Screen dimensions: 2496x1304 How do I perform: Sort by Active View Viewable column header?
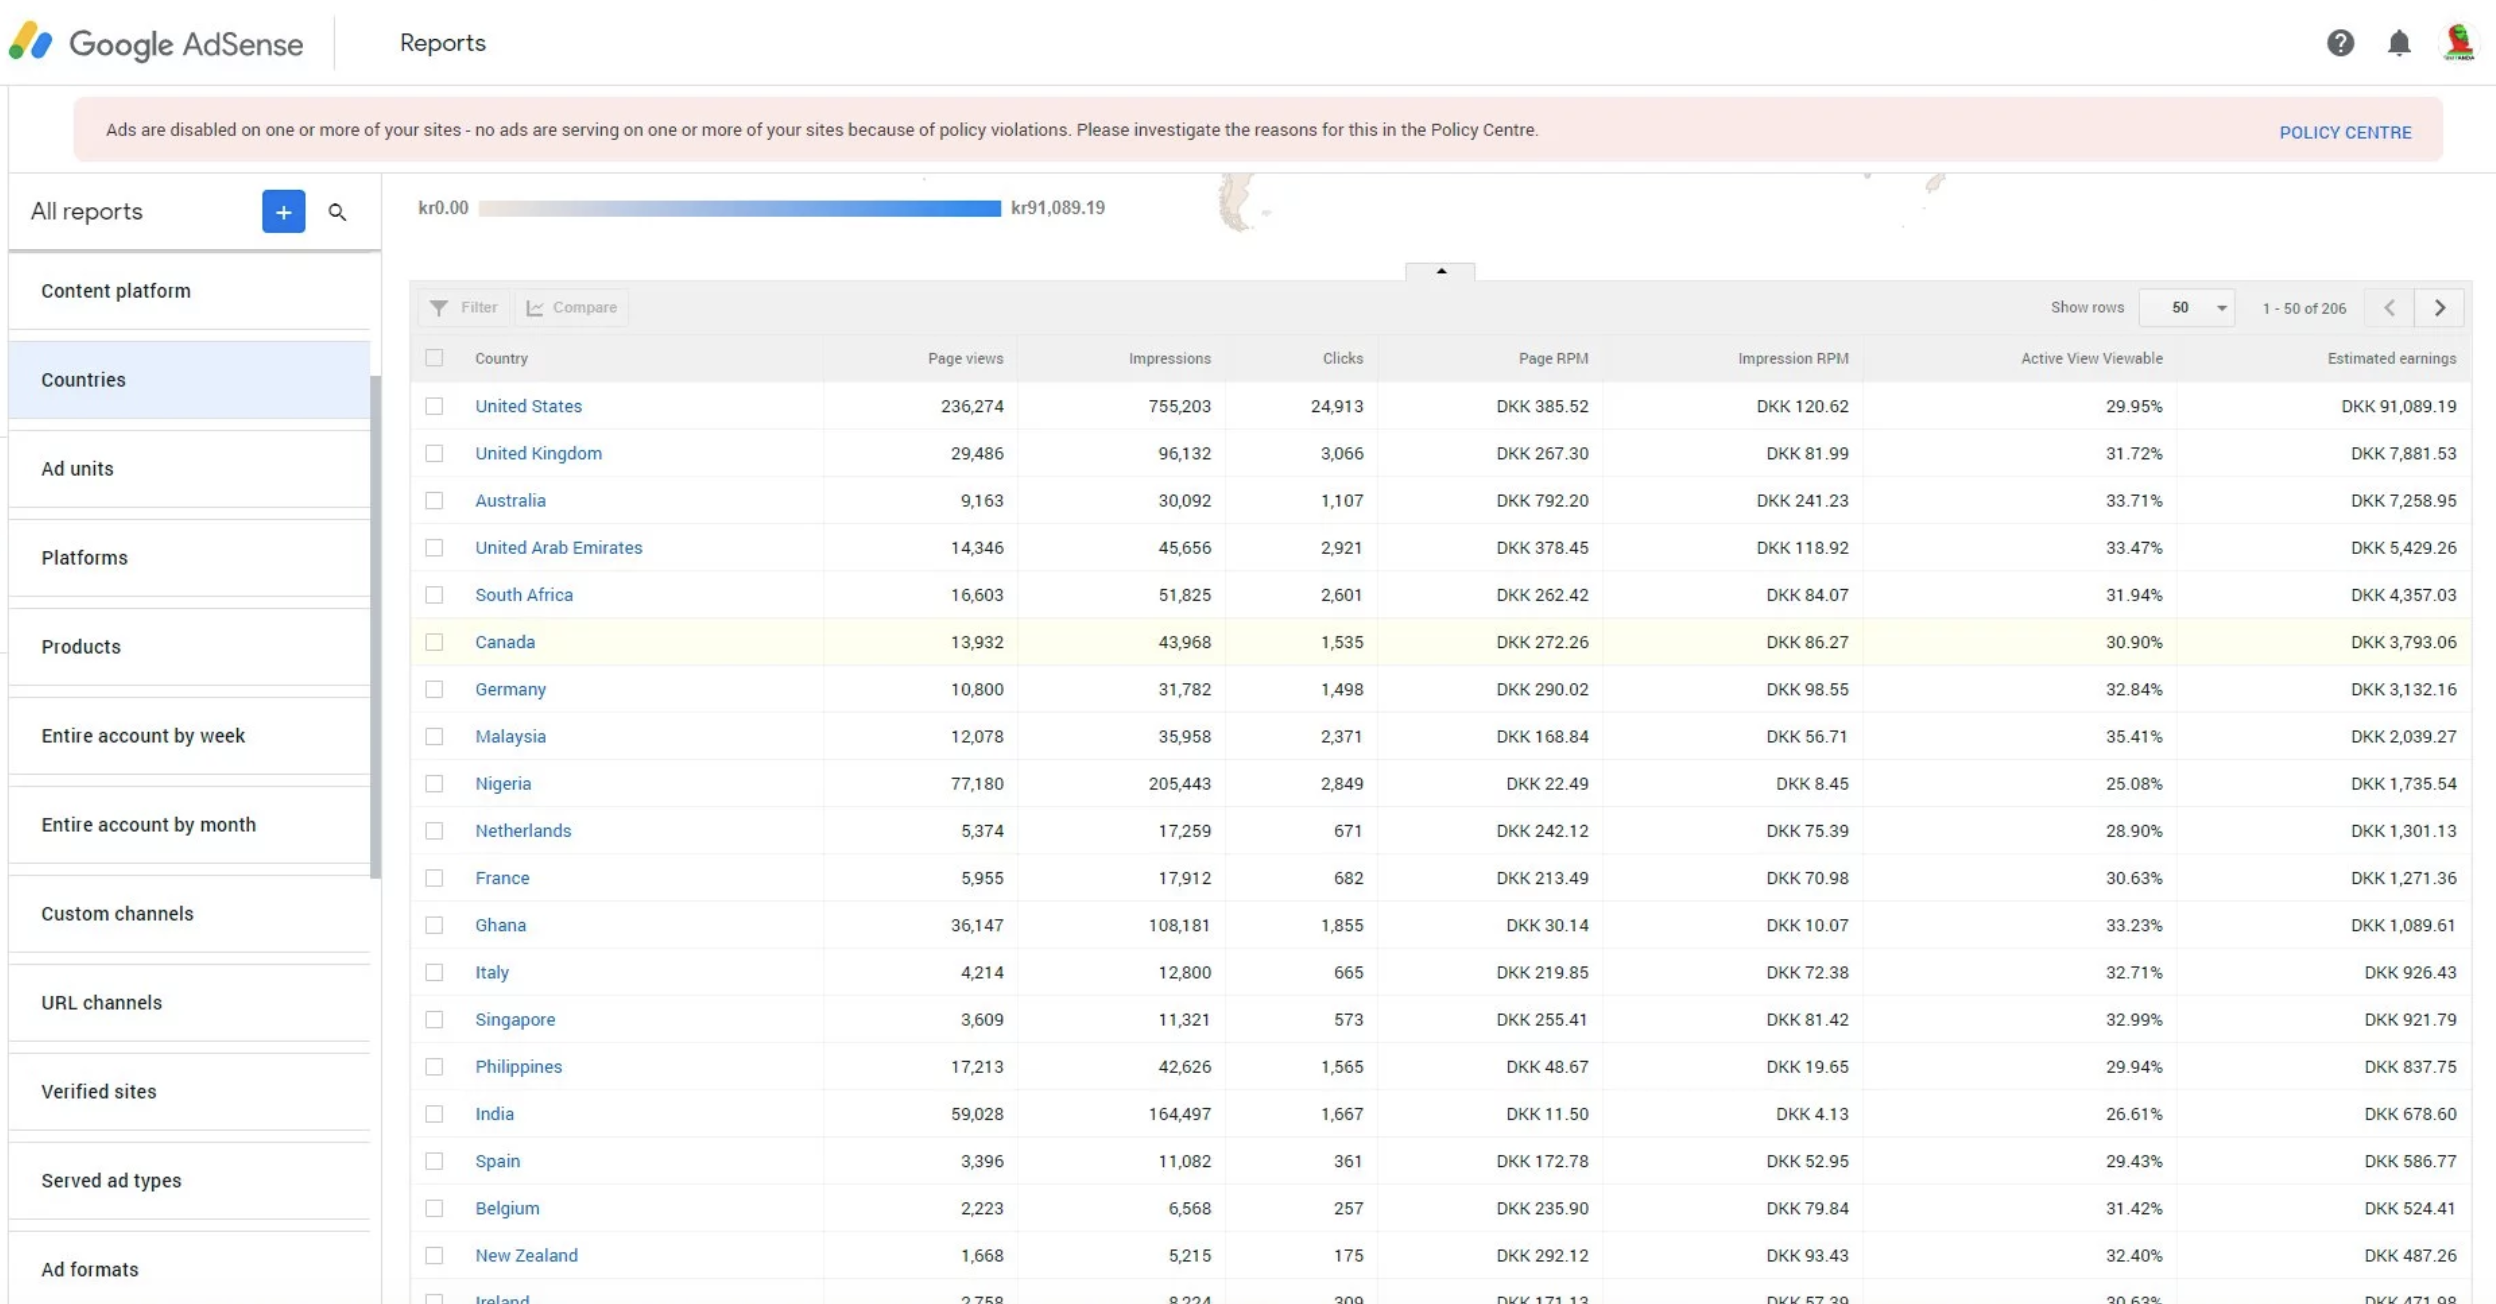click(x=2091, y=358)
